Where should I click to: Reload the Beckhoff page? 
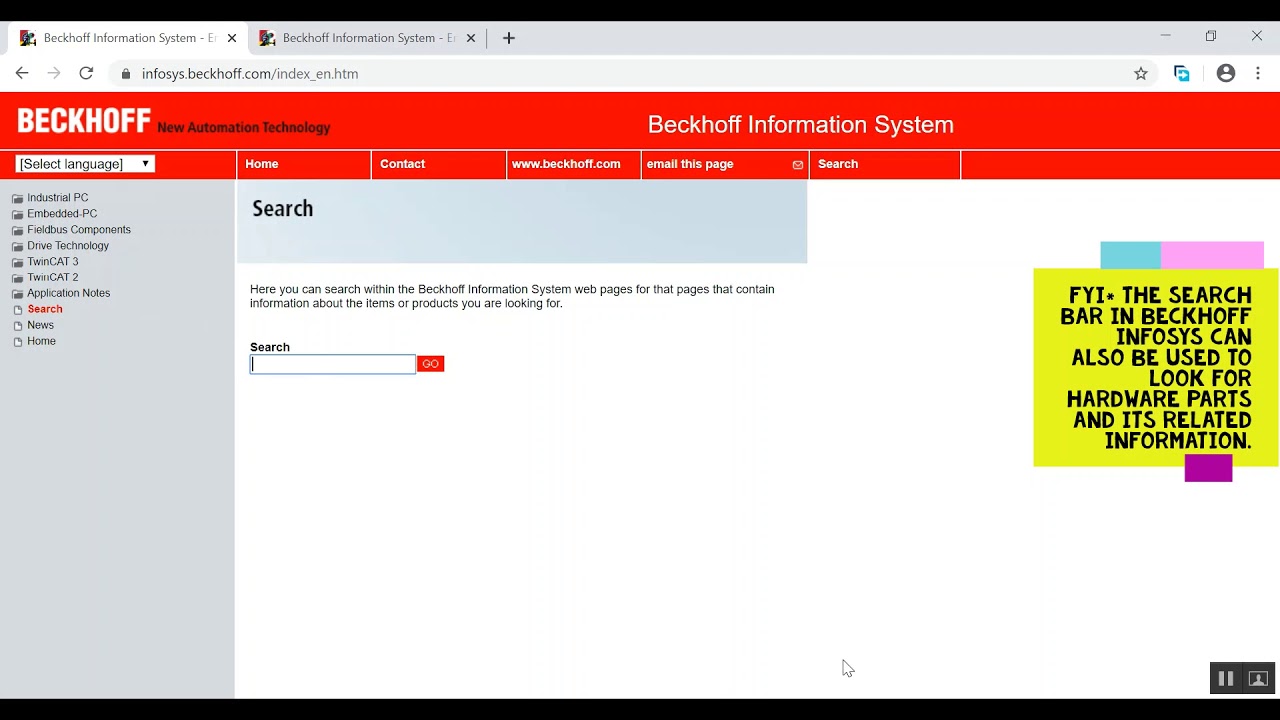click(x=86, y=73)
